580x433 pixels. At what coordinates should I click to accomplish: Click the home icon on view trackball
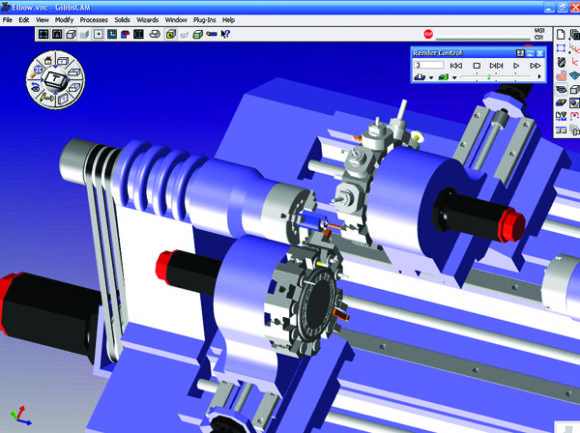click(48, 60)
